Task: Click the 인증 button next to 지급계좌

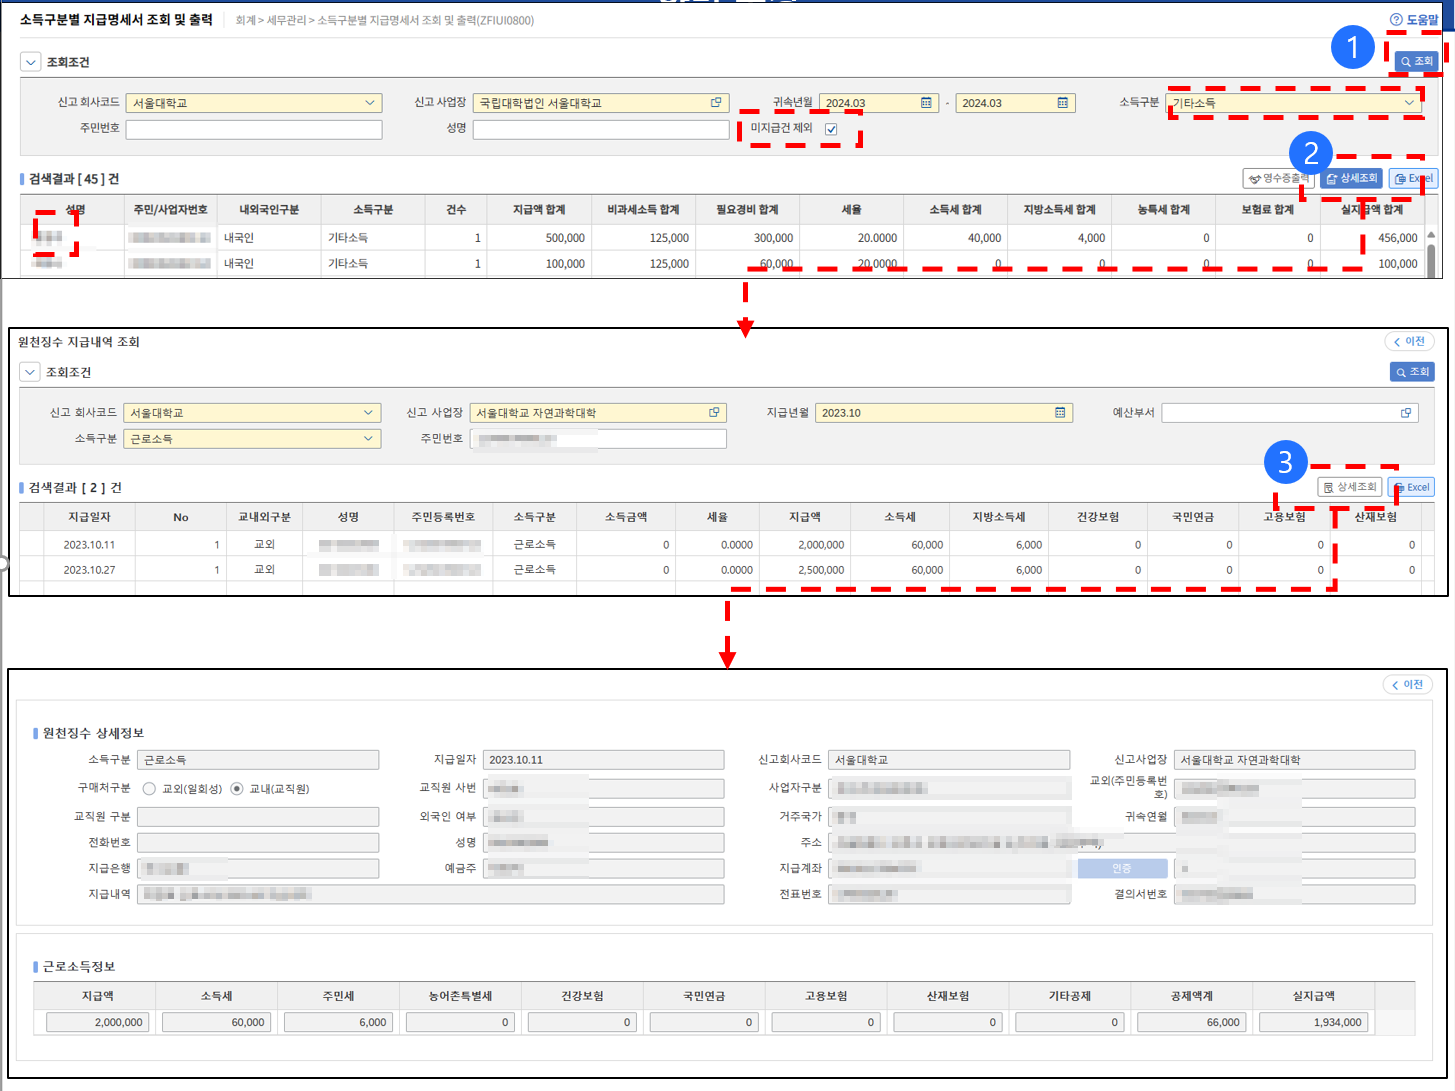Action: (1122, 869)
